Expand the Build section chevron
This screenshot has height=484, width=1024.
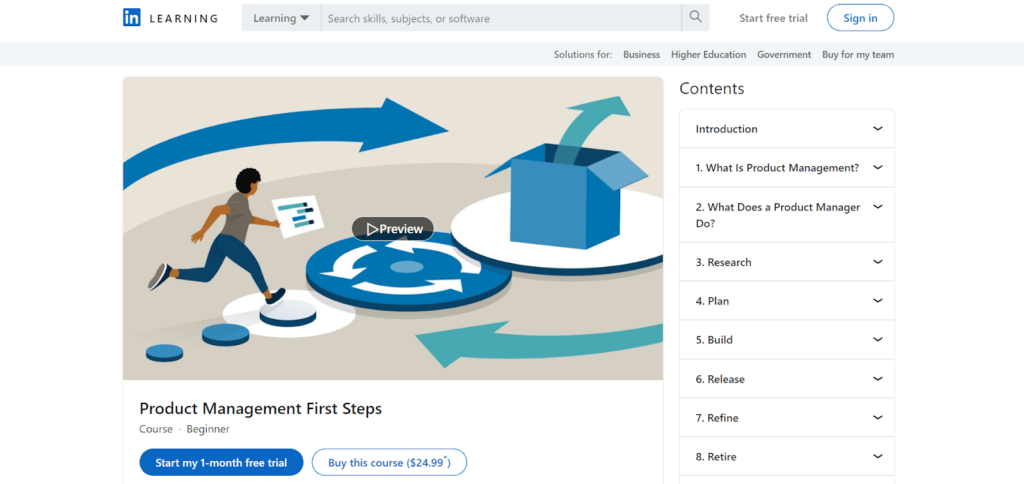click(878, 340)
